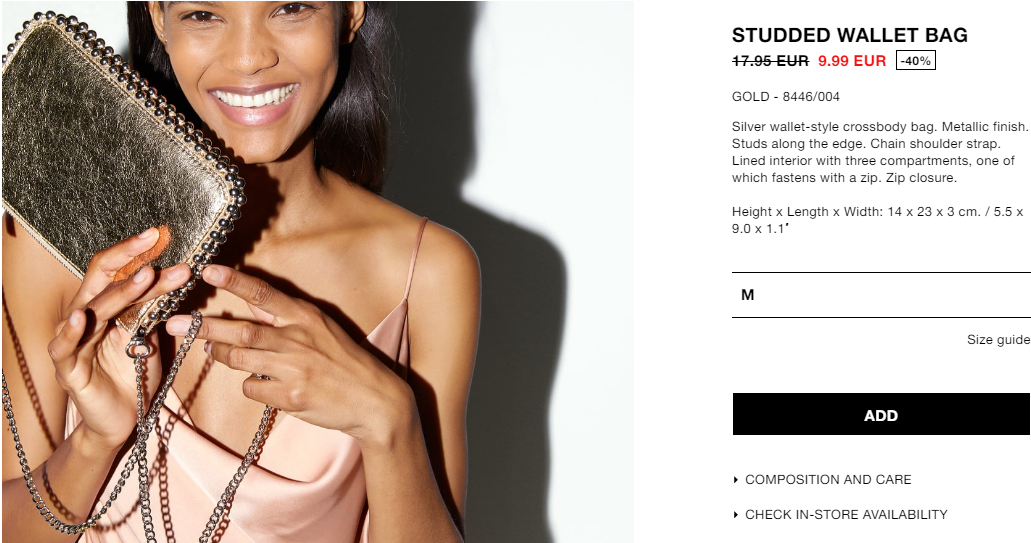
Task: Click the Height x Length x Width dimensions text
Action: 877,220
